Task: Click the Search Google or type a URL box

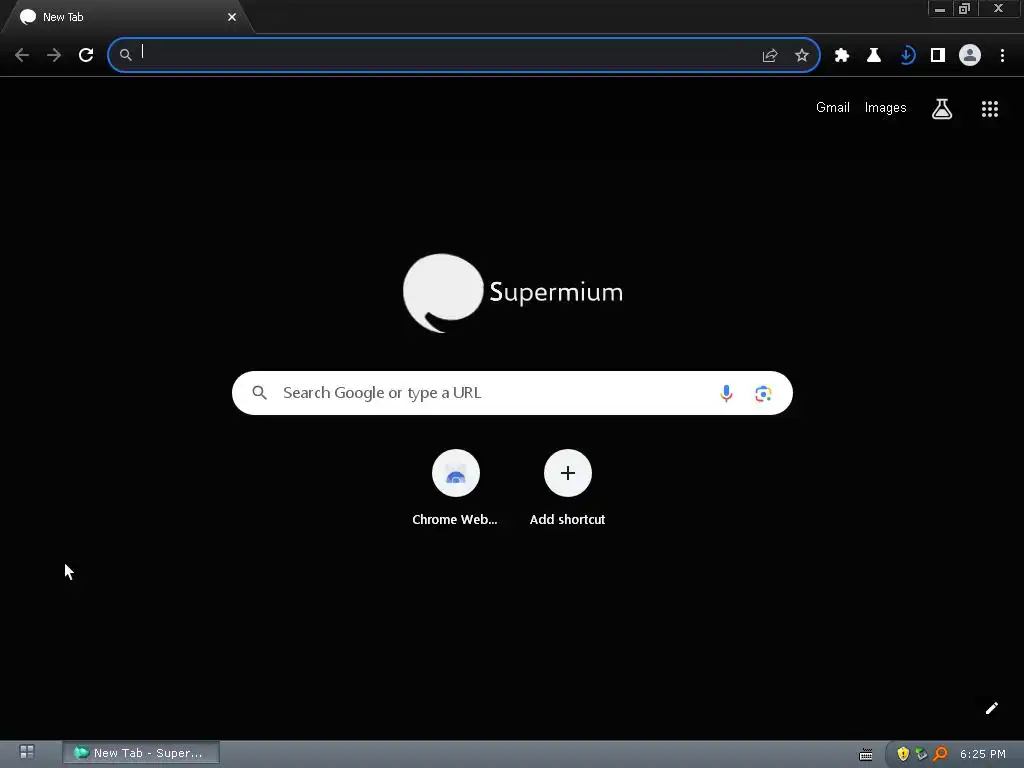Action: (x=512, y=393)
